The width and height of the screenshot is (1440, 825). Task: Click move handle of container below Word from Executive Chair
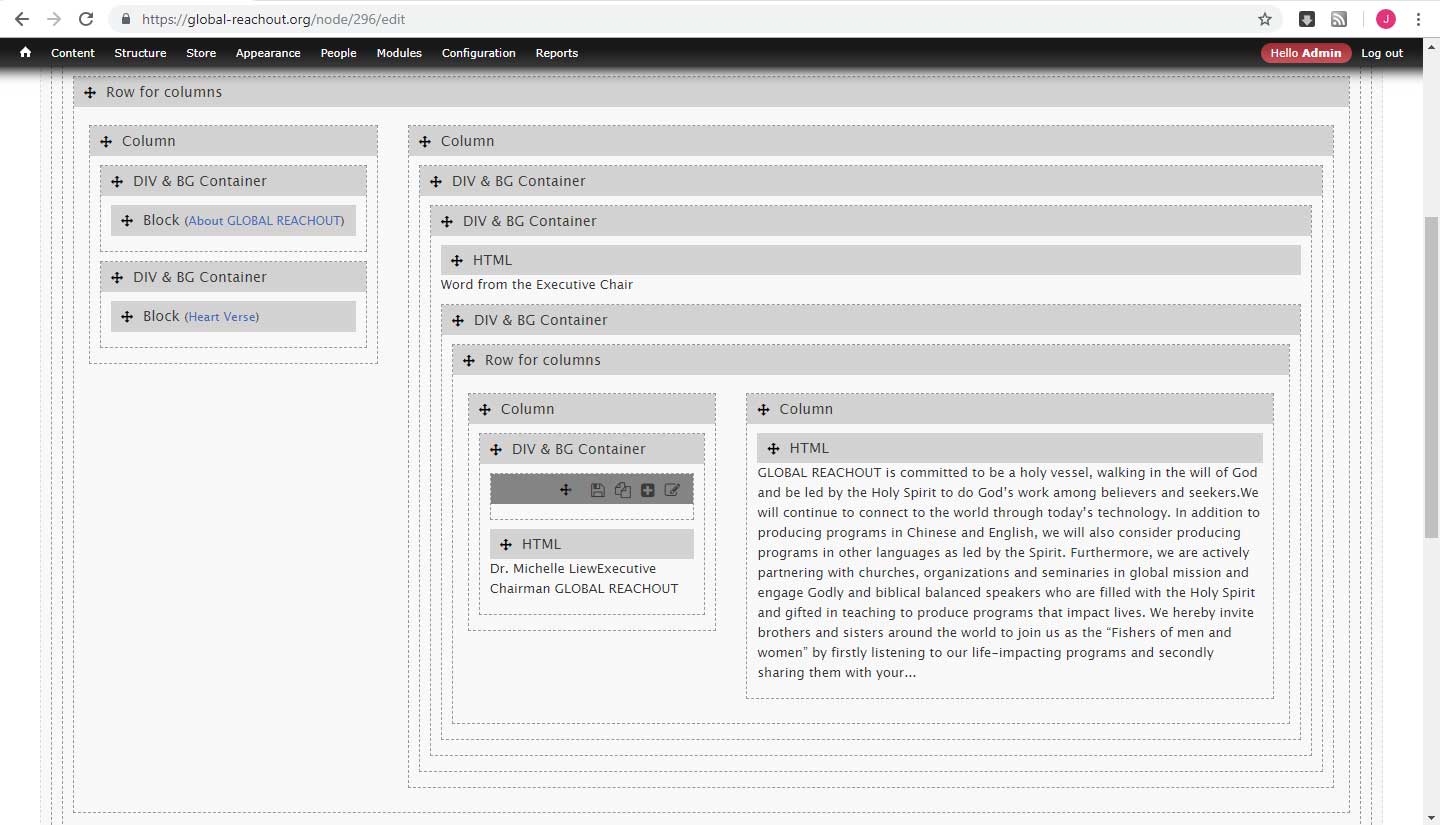coord(458,321)
